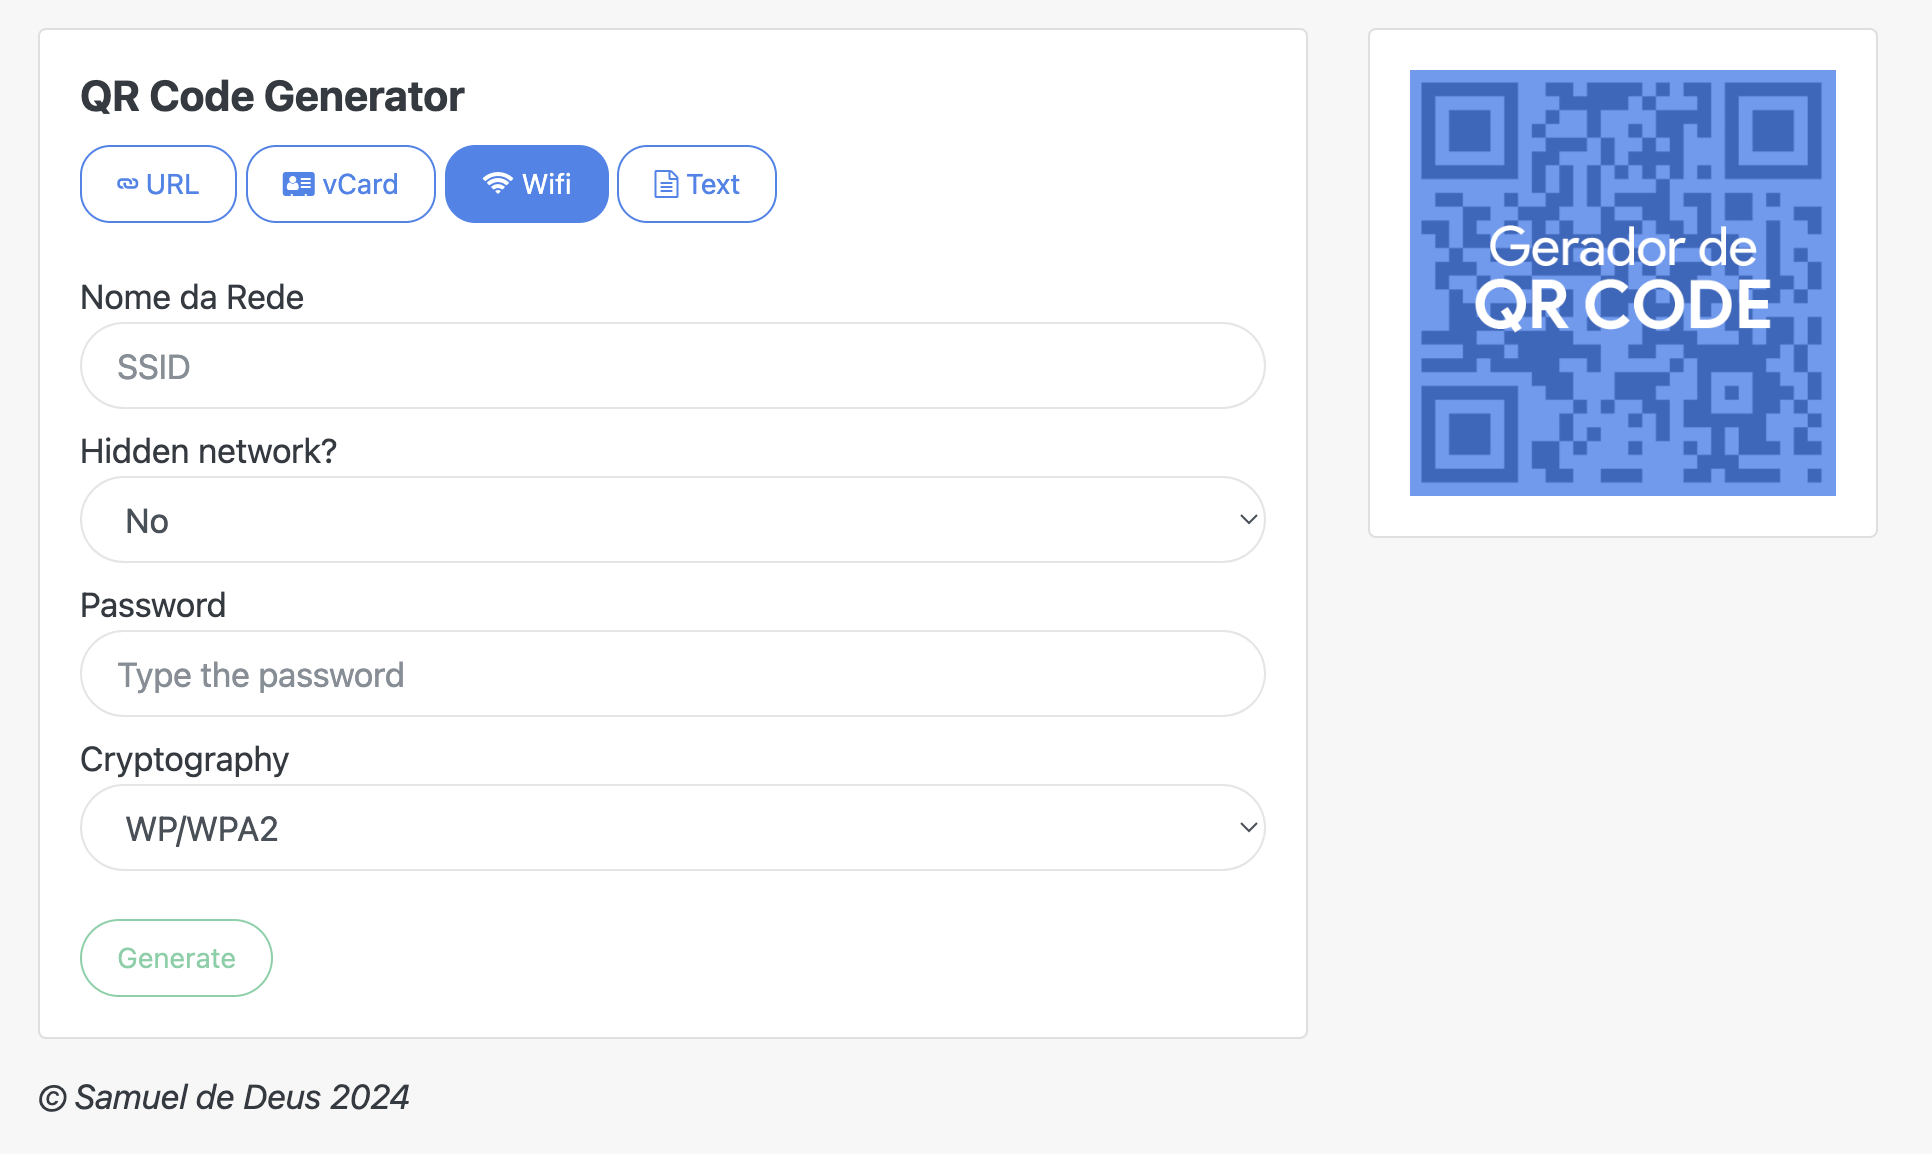
Task: Click the generated QR code preview image
Action: click(x=1622, y=282)
